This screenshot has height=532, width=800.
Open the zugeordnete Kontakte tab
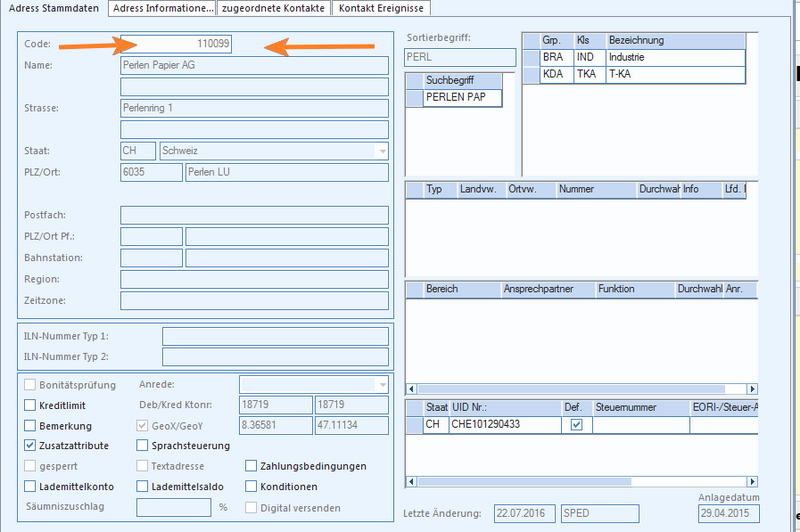(x=273, y=8)
